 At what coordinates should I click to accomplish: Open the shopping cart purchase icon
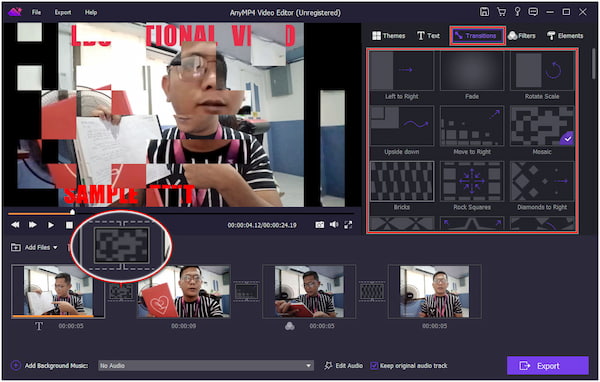click(x=501, y=12)
